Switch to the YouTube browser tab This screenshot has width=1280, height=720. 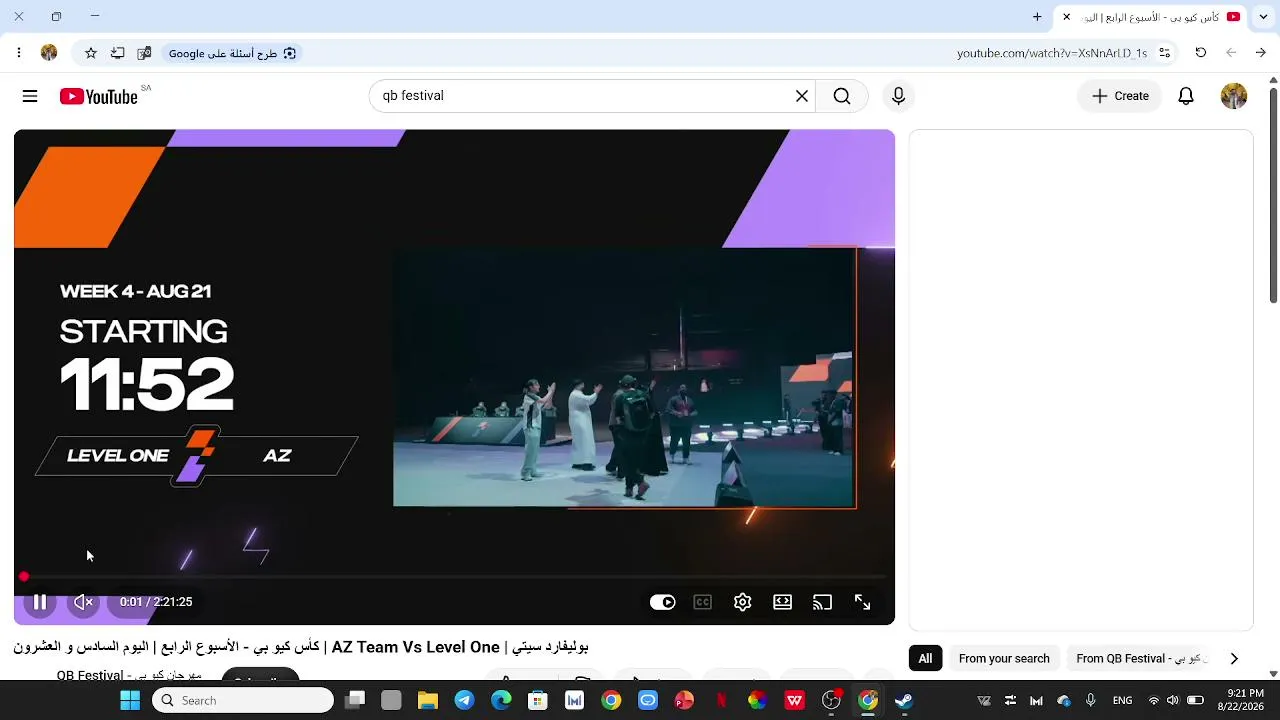(x=1150, y=17)
